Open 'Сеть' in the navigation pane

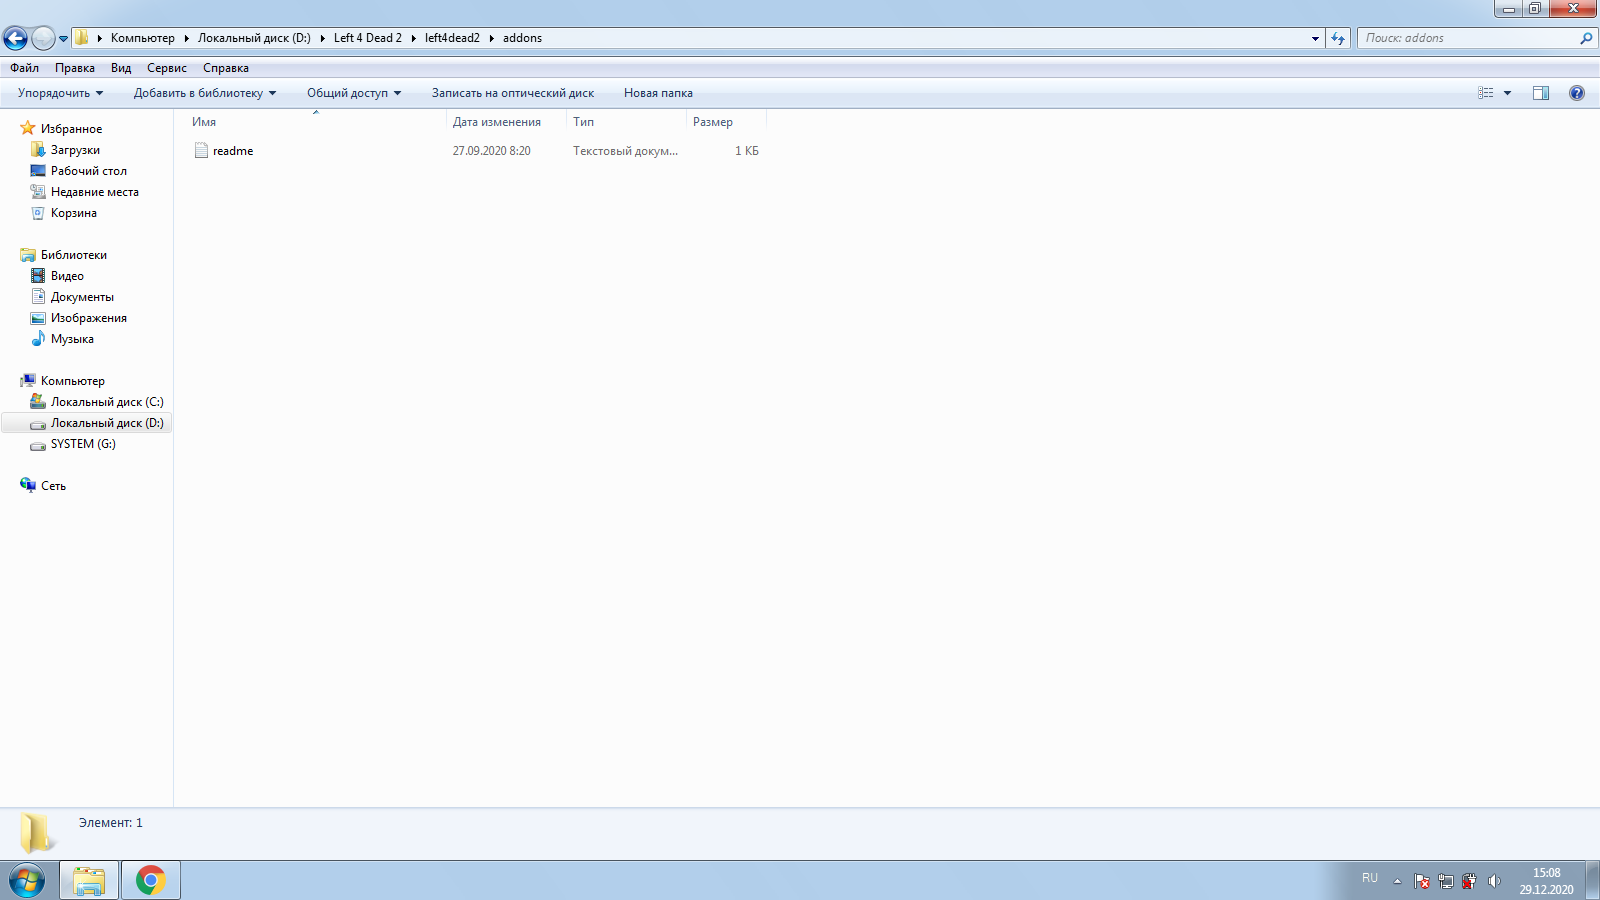click(53, 486)
